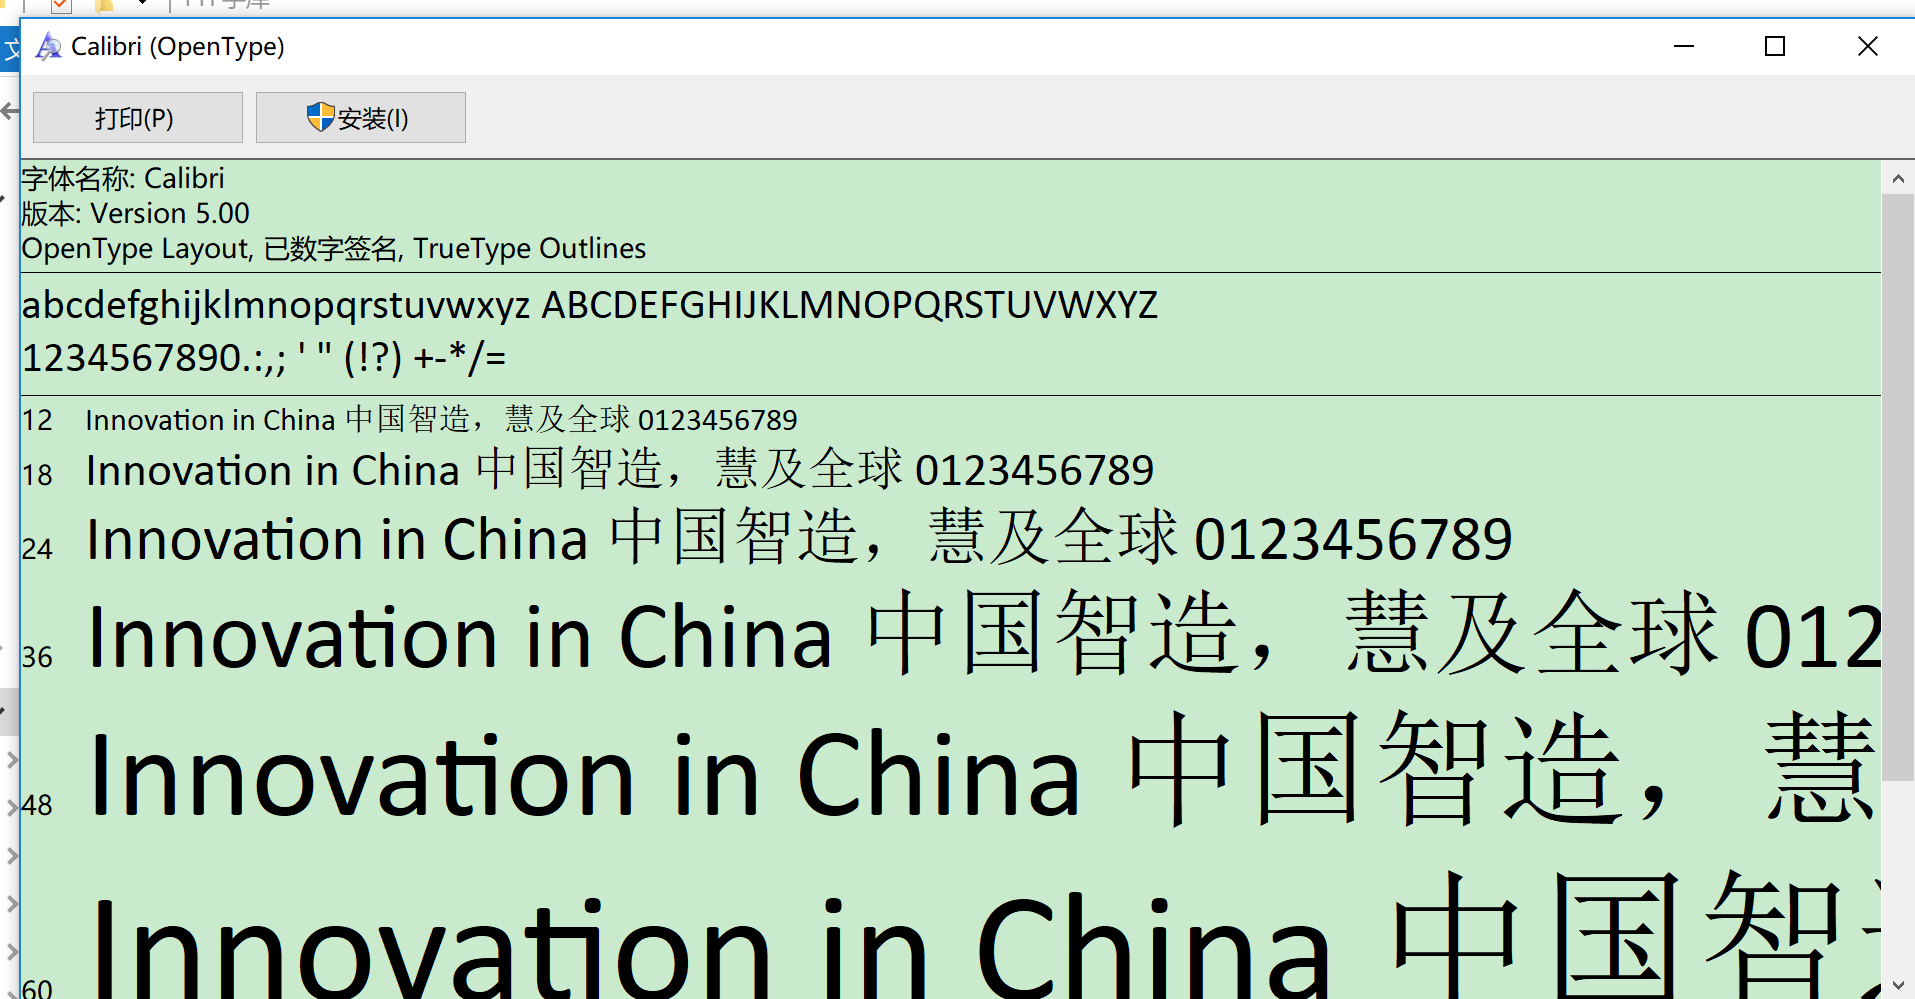Click the '字体名称: Calibri' text line
The width and height of the screenshot is (1915, 999).
[123, 178]
